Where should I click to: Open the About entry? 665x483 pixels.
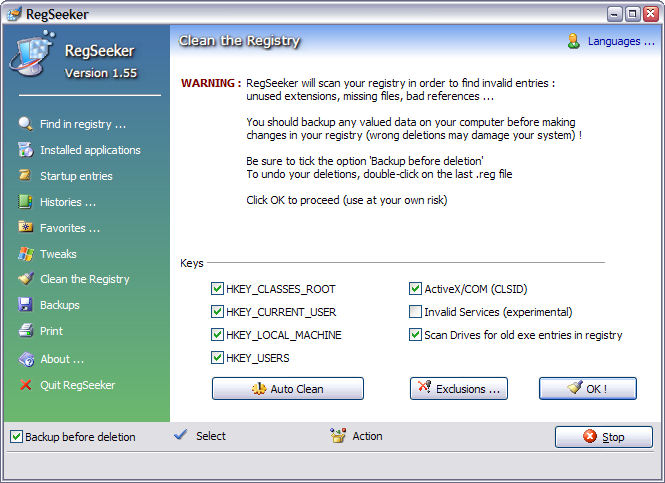62,359
